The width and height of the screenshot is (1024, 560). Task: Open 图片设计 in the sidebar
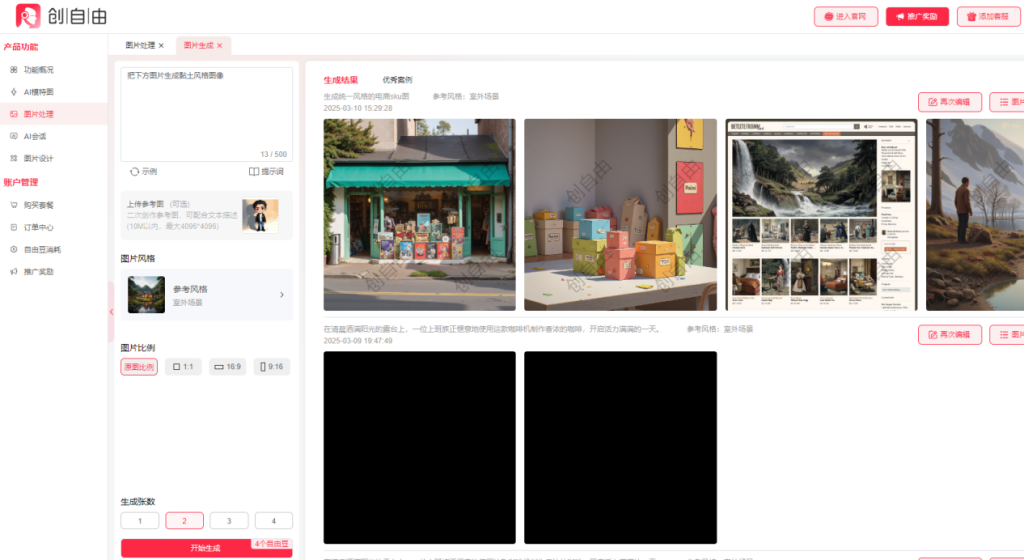click(x=38, y=158)
